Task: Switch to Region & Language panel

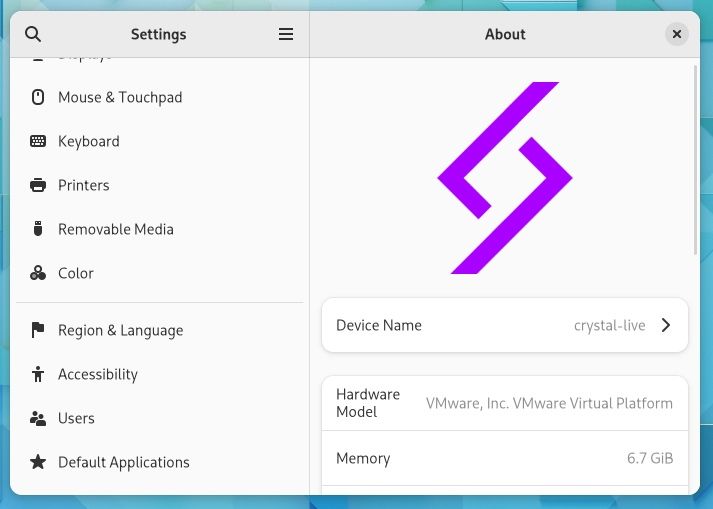Action: pos(121,331)
